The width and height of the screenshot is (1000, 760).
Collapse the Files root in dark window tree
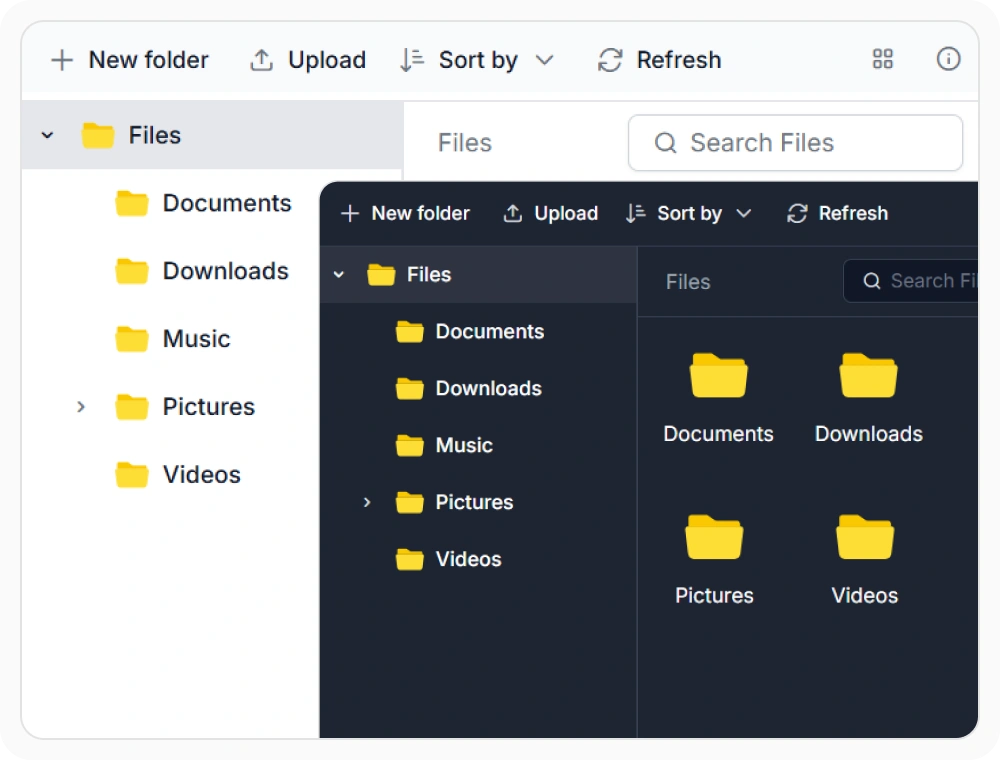(x=339, y=275)
